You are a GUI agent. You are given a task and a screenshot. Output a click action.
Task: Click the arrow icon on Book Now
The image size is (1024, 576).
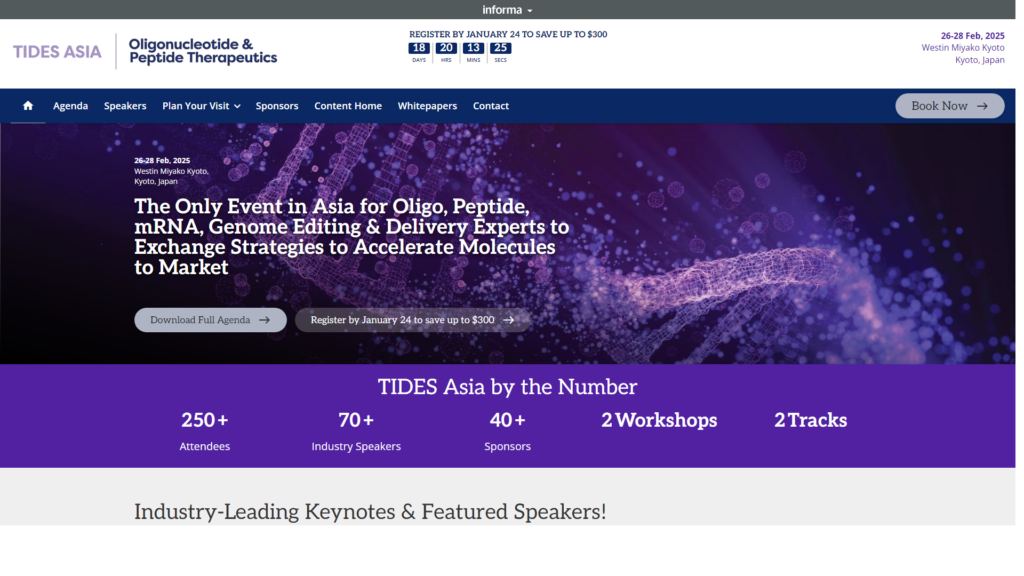click(x=982, y=106)
